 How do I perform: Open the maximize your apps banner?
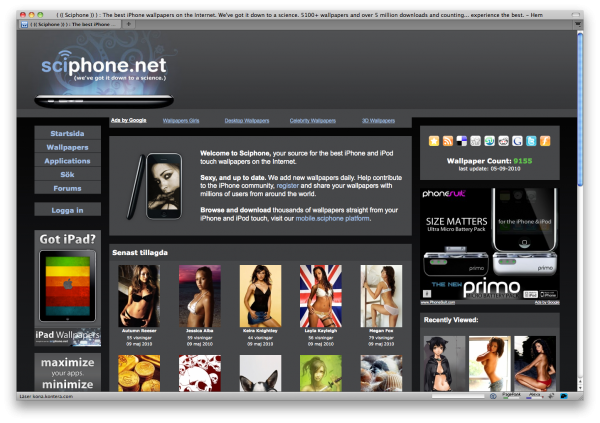[67, 372]
